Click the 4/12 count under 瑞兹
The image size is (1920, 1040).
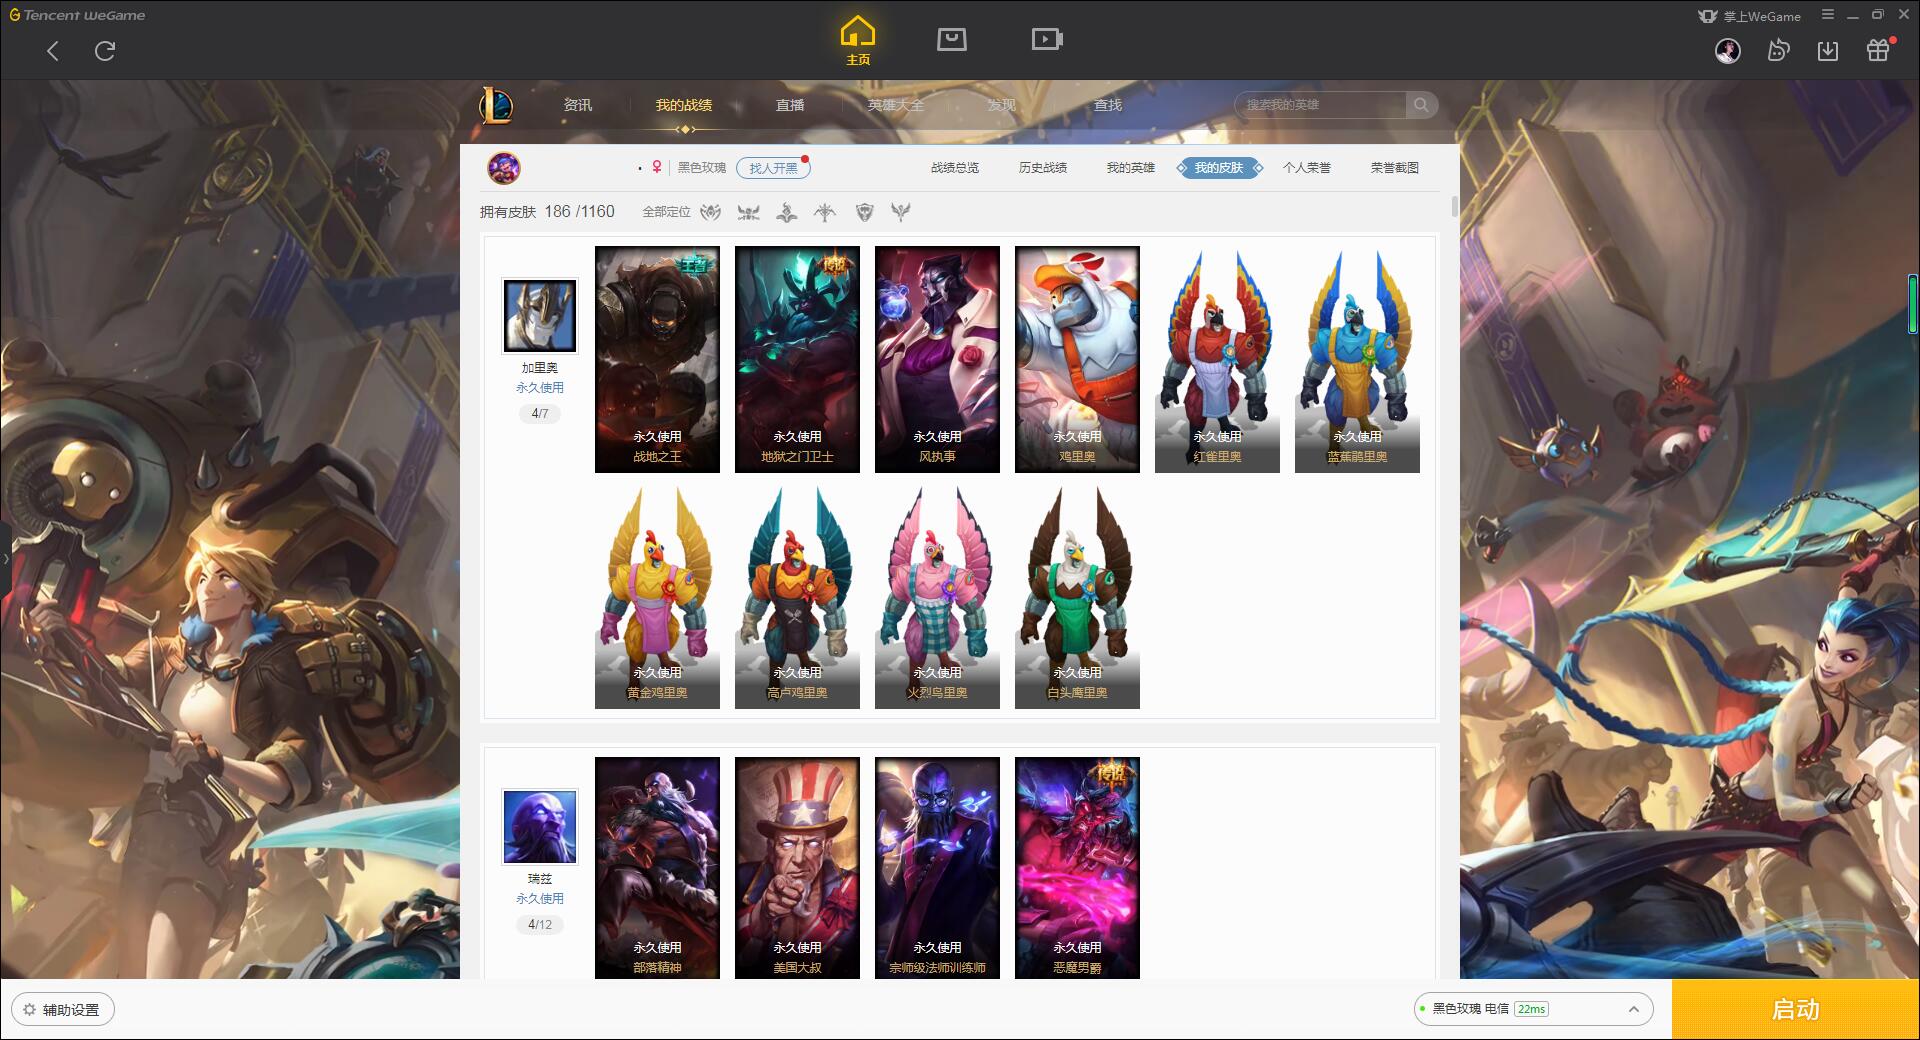coord(540,925)
